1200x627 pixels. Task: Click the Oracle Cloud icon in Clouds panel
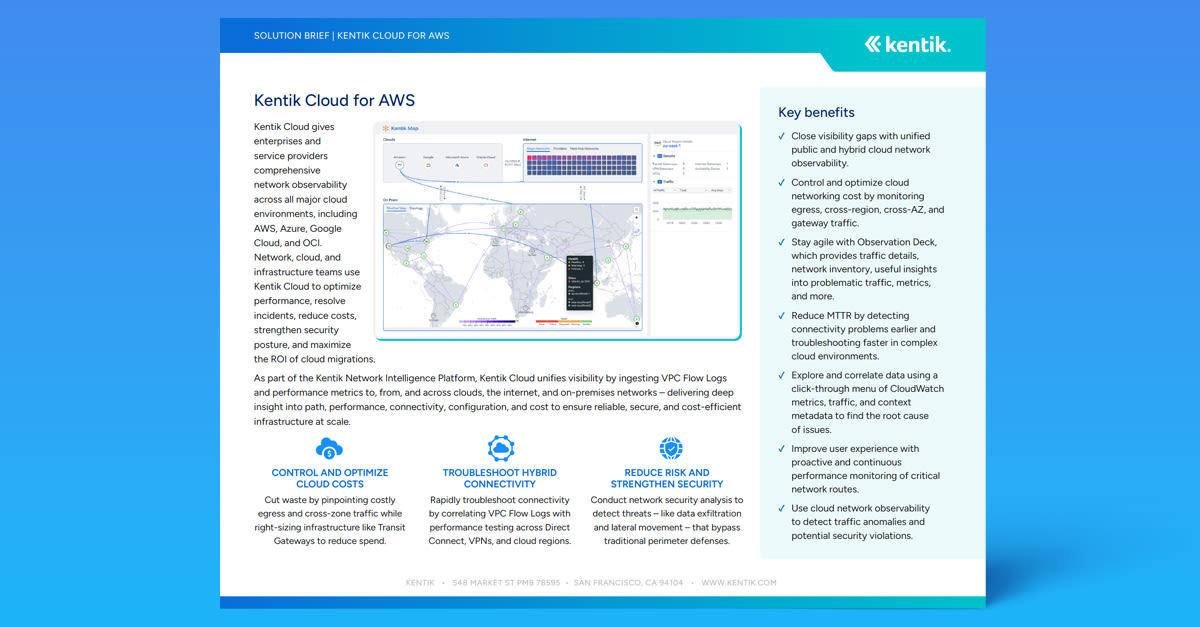click(485, 163)
